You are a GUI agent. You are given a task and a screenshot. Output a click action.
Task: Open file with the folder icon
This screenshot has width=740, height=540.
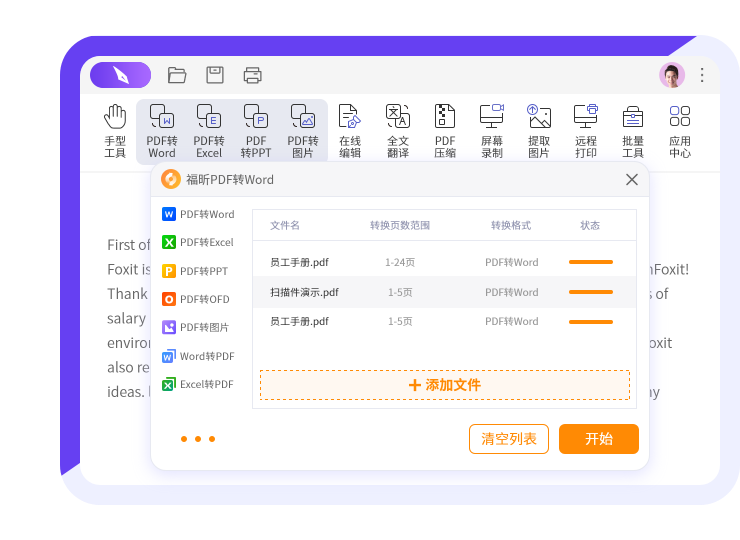tap(177, 75)
